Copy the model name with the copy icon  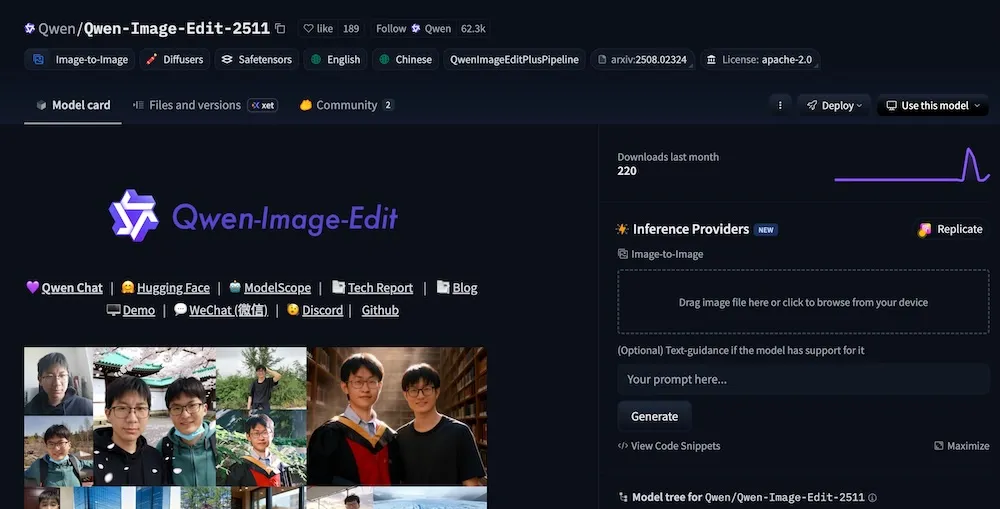coord(280,29)
